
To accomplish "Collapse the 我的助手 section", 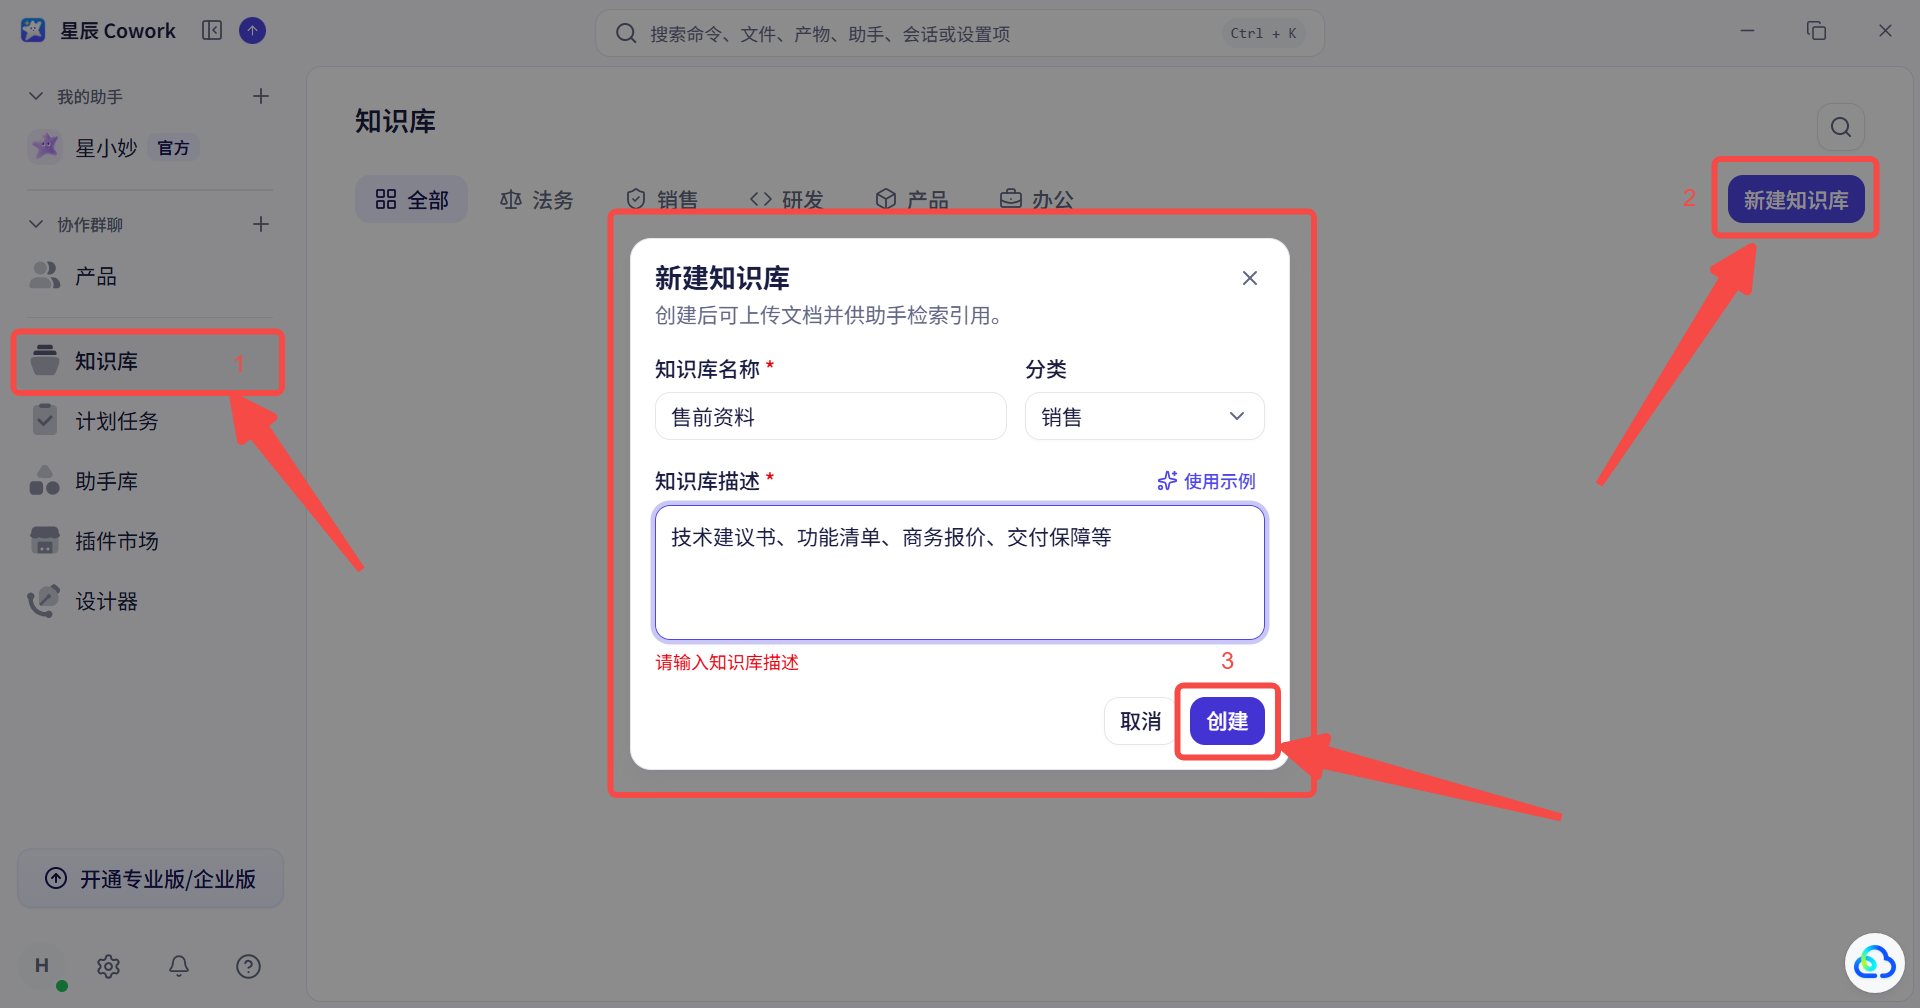I will tap(36, 96).
